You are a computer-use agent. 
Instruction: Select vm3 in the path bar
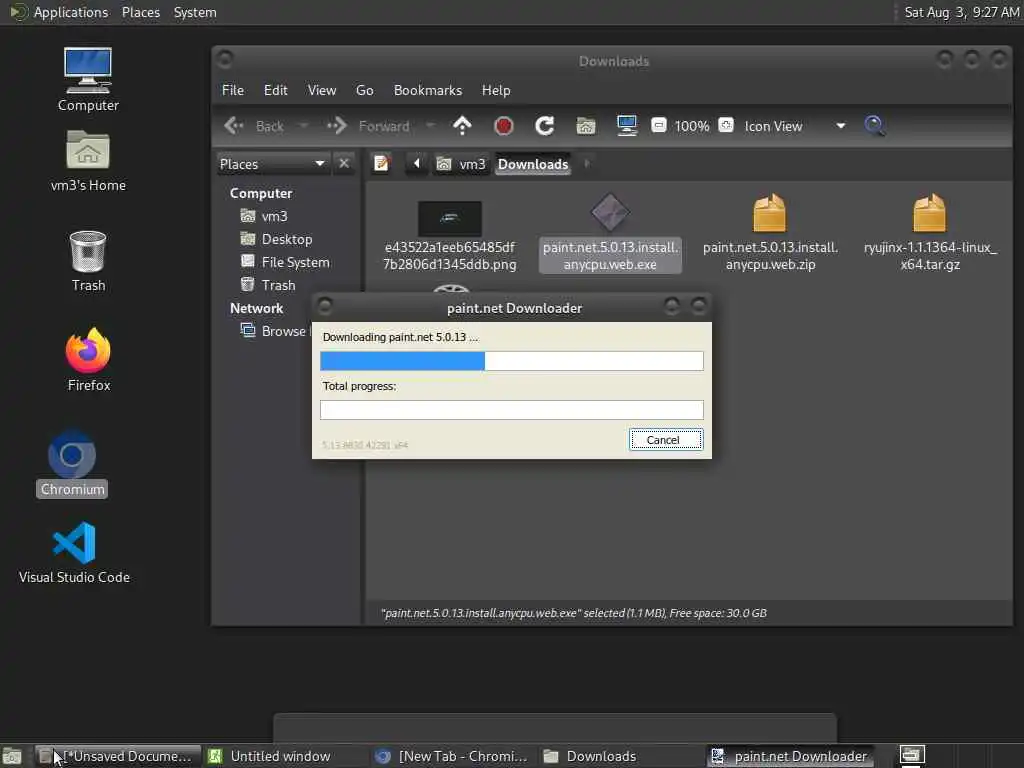point(461,164)
